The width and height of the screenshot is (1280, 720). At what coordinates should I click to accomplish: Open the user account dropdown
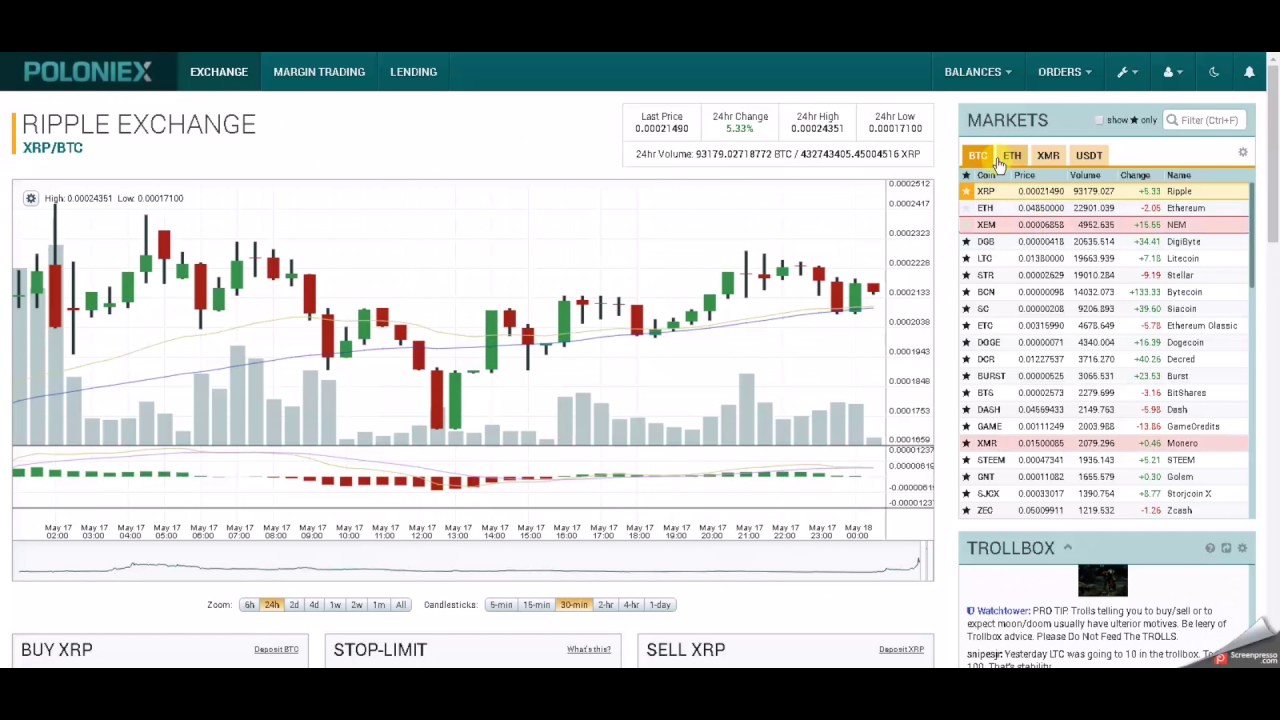point(1172,72)
